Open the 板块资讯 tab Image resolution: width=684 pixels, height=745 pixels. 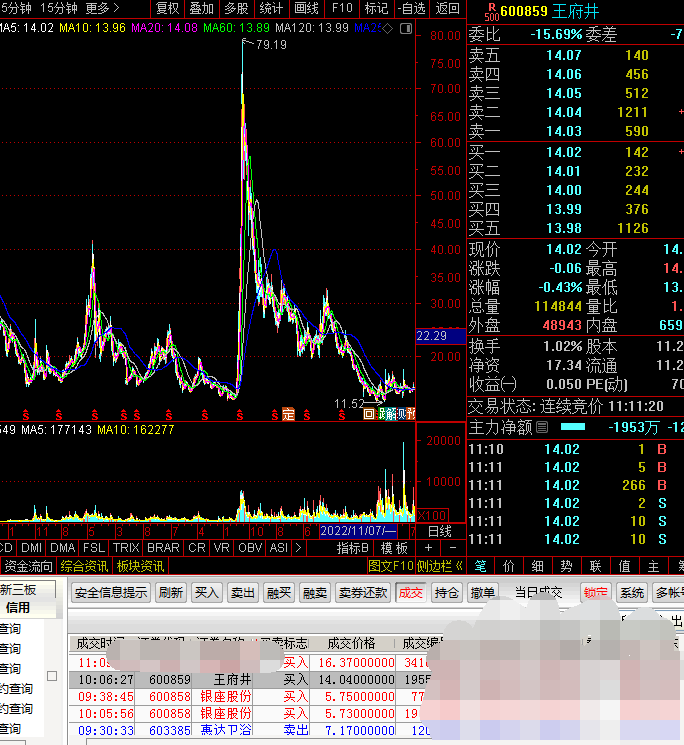(140, 566)
